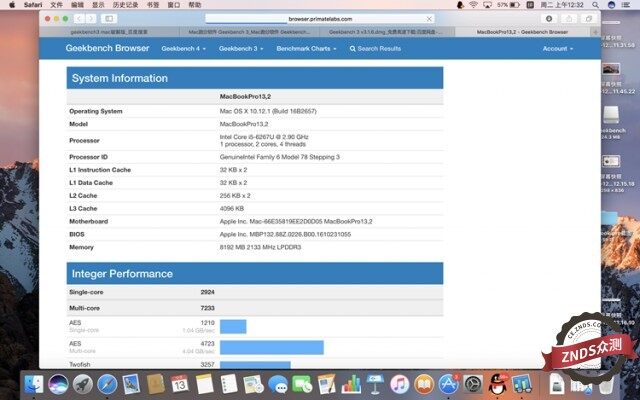
Task: Open the AirPlay display menu
Action: click(487, 5)
